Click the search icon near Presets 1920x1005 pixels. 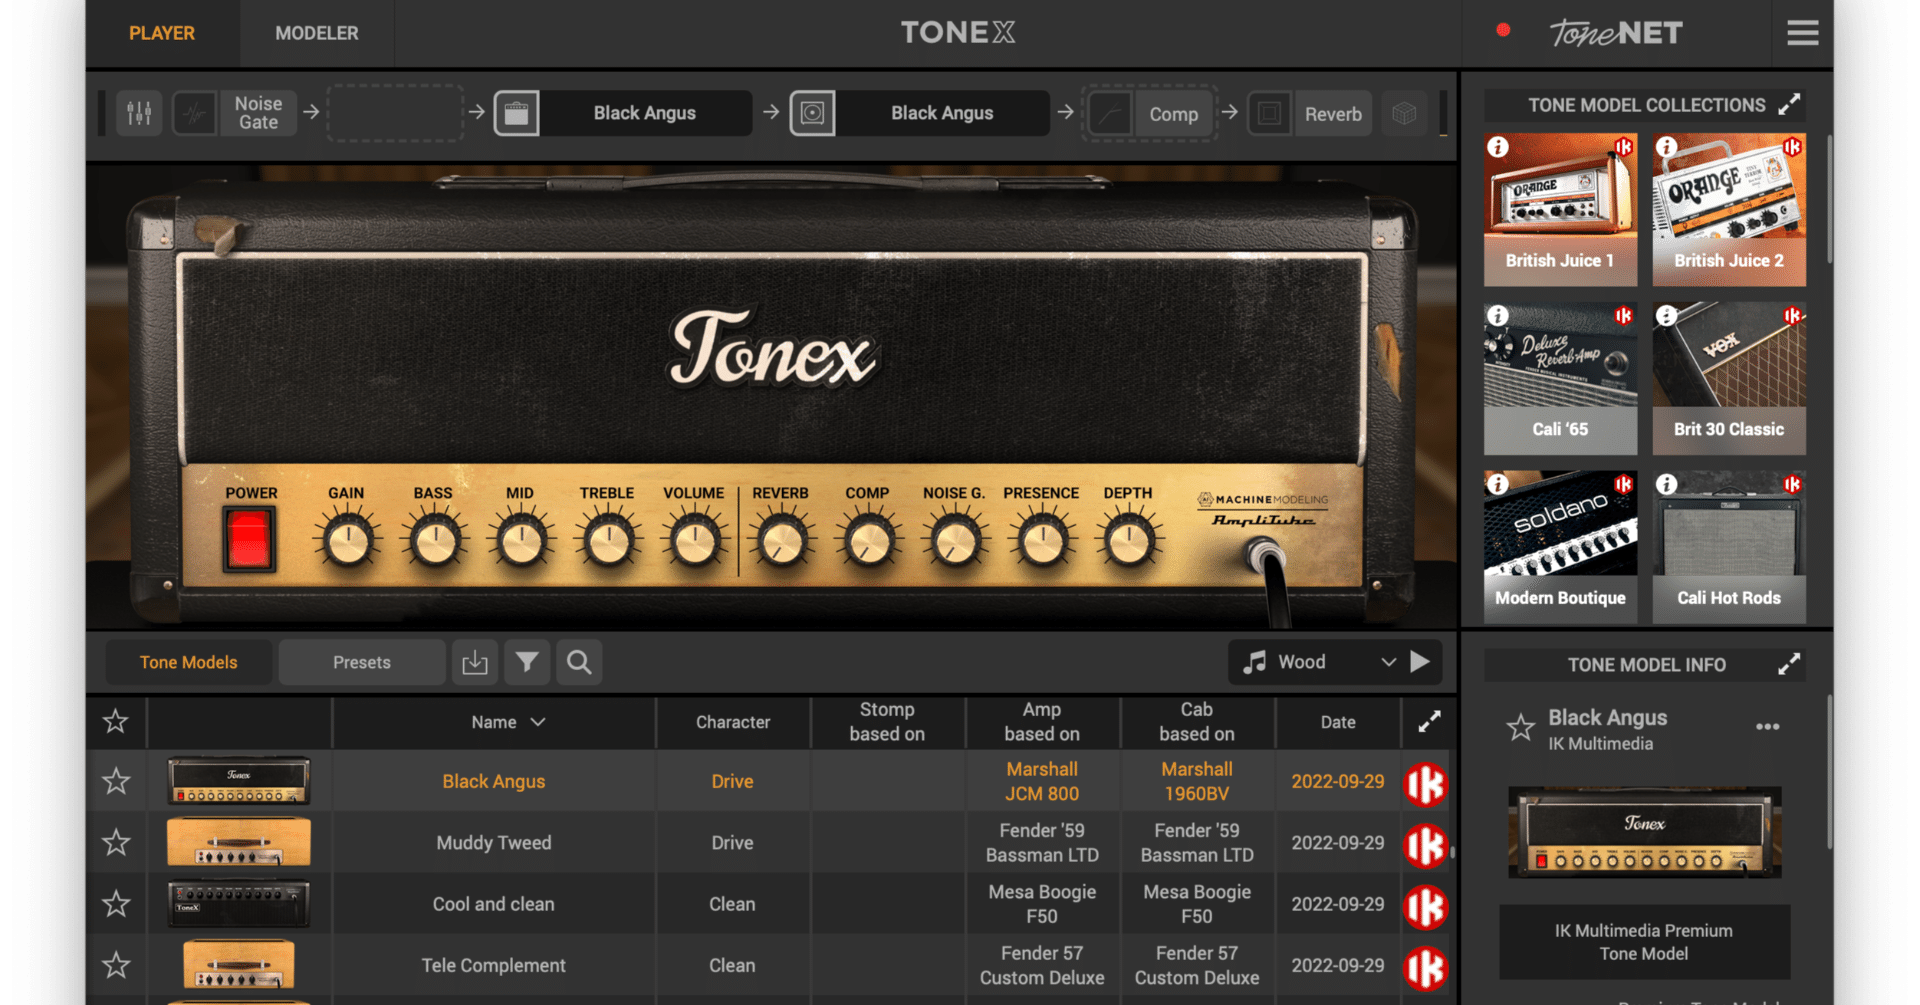[578, 662]
